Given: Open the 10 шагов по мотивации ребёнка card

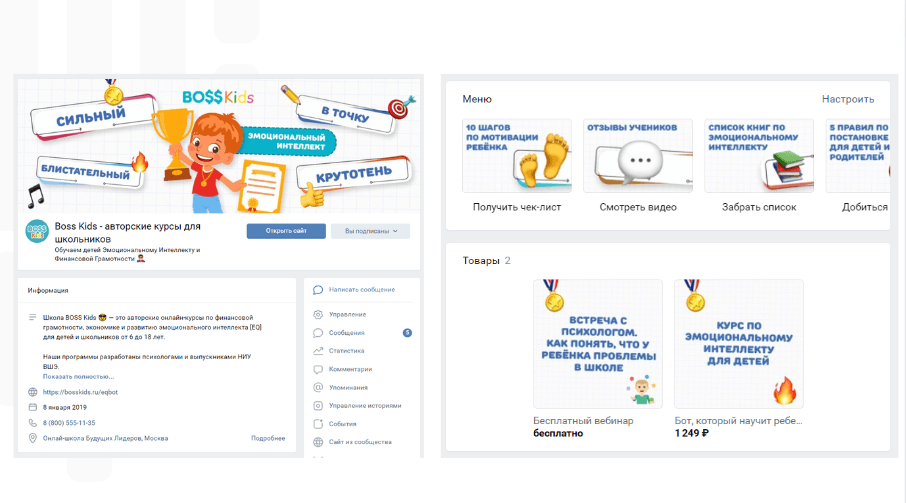Looking at the screenshot, I should click(517, 156).
